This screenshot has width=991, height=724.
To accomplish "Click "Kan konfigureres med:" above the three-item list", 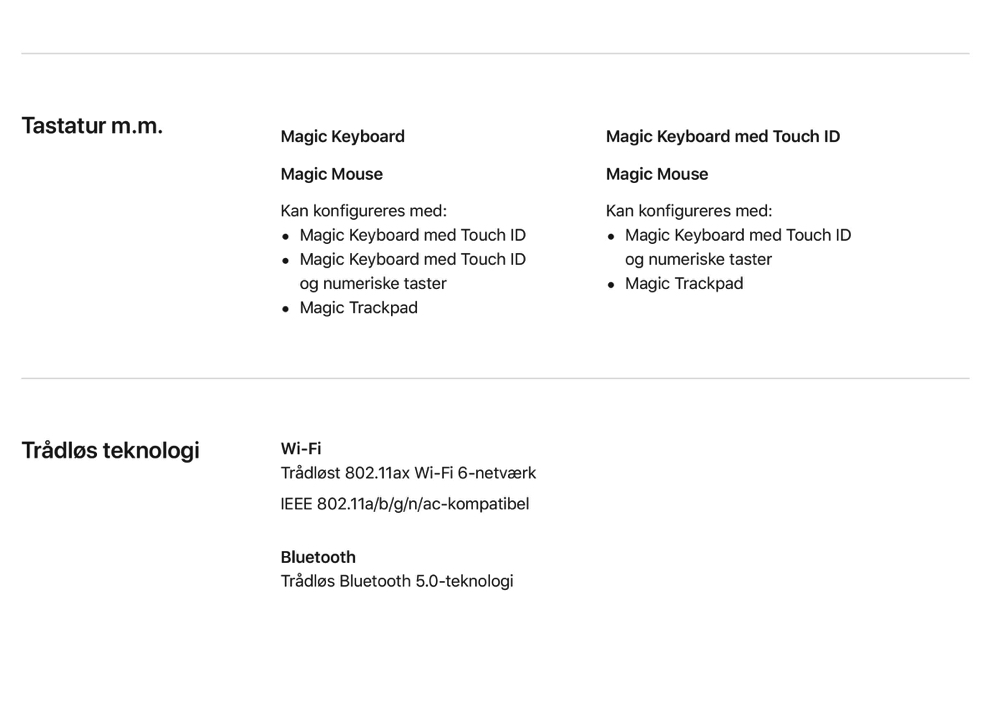I will (x=363, y=211).
